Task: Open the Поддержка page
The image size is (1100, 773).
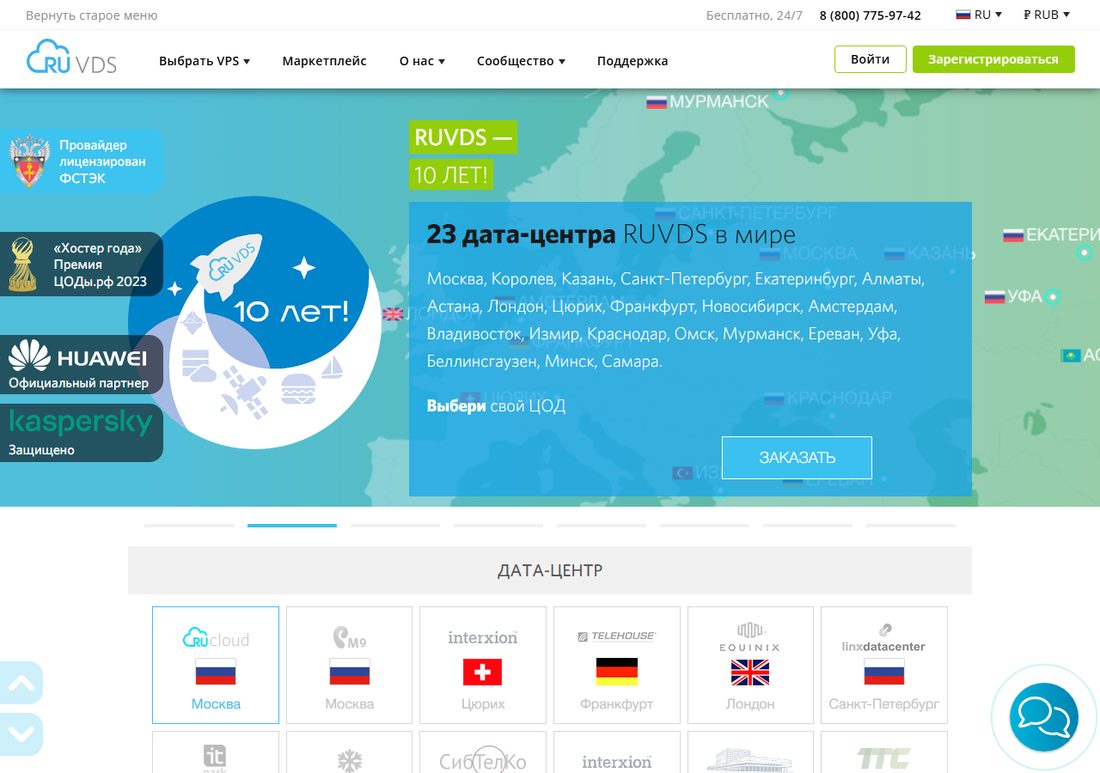Action: [632, 61]
